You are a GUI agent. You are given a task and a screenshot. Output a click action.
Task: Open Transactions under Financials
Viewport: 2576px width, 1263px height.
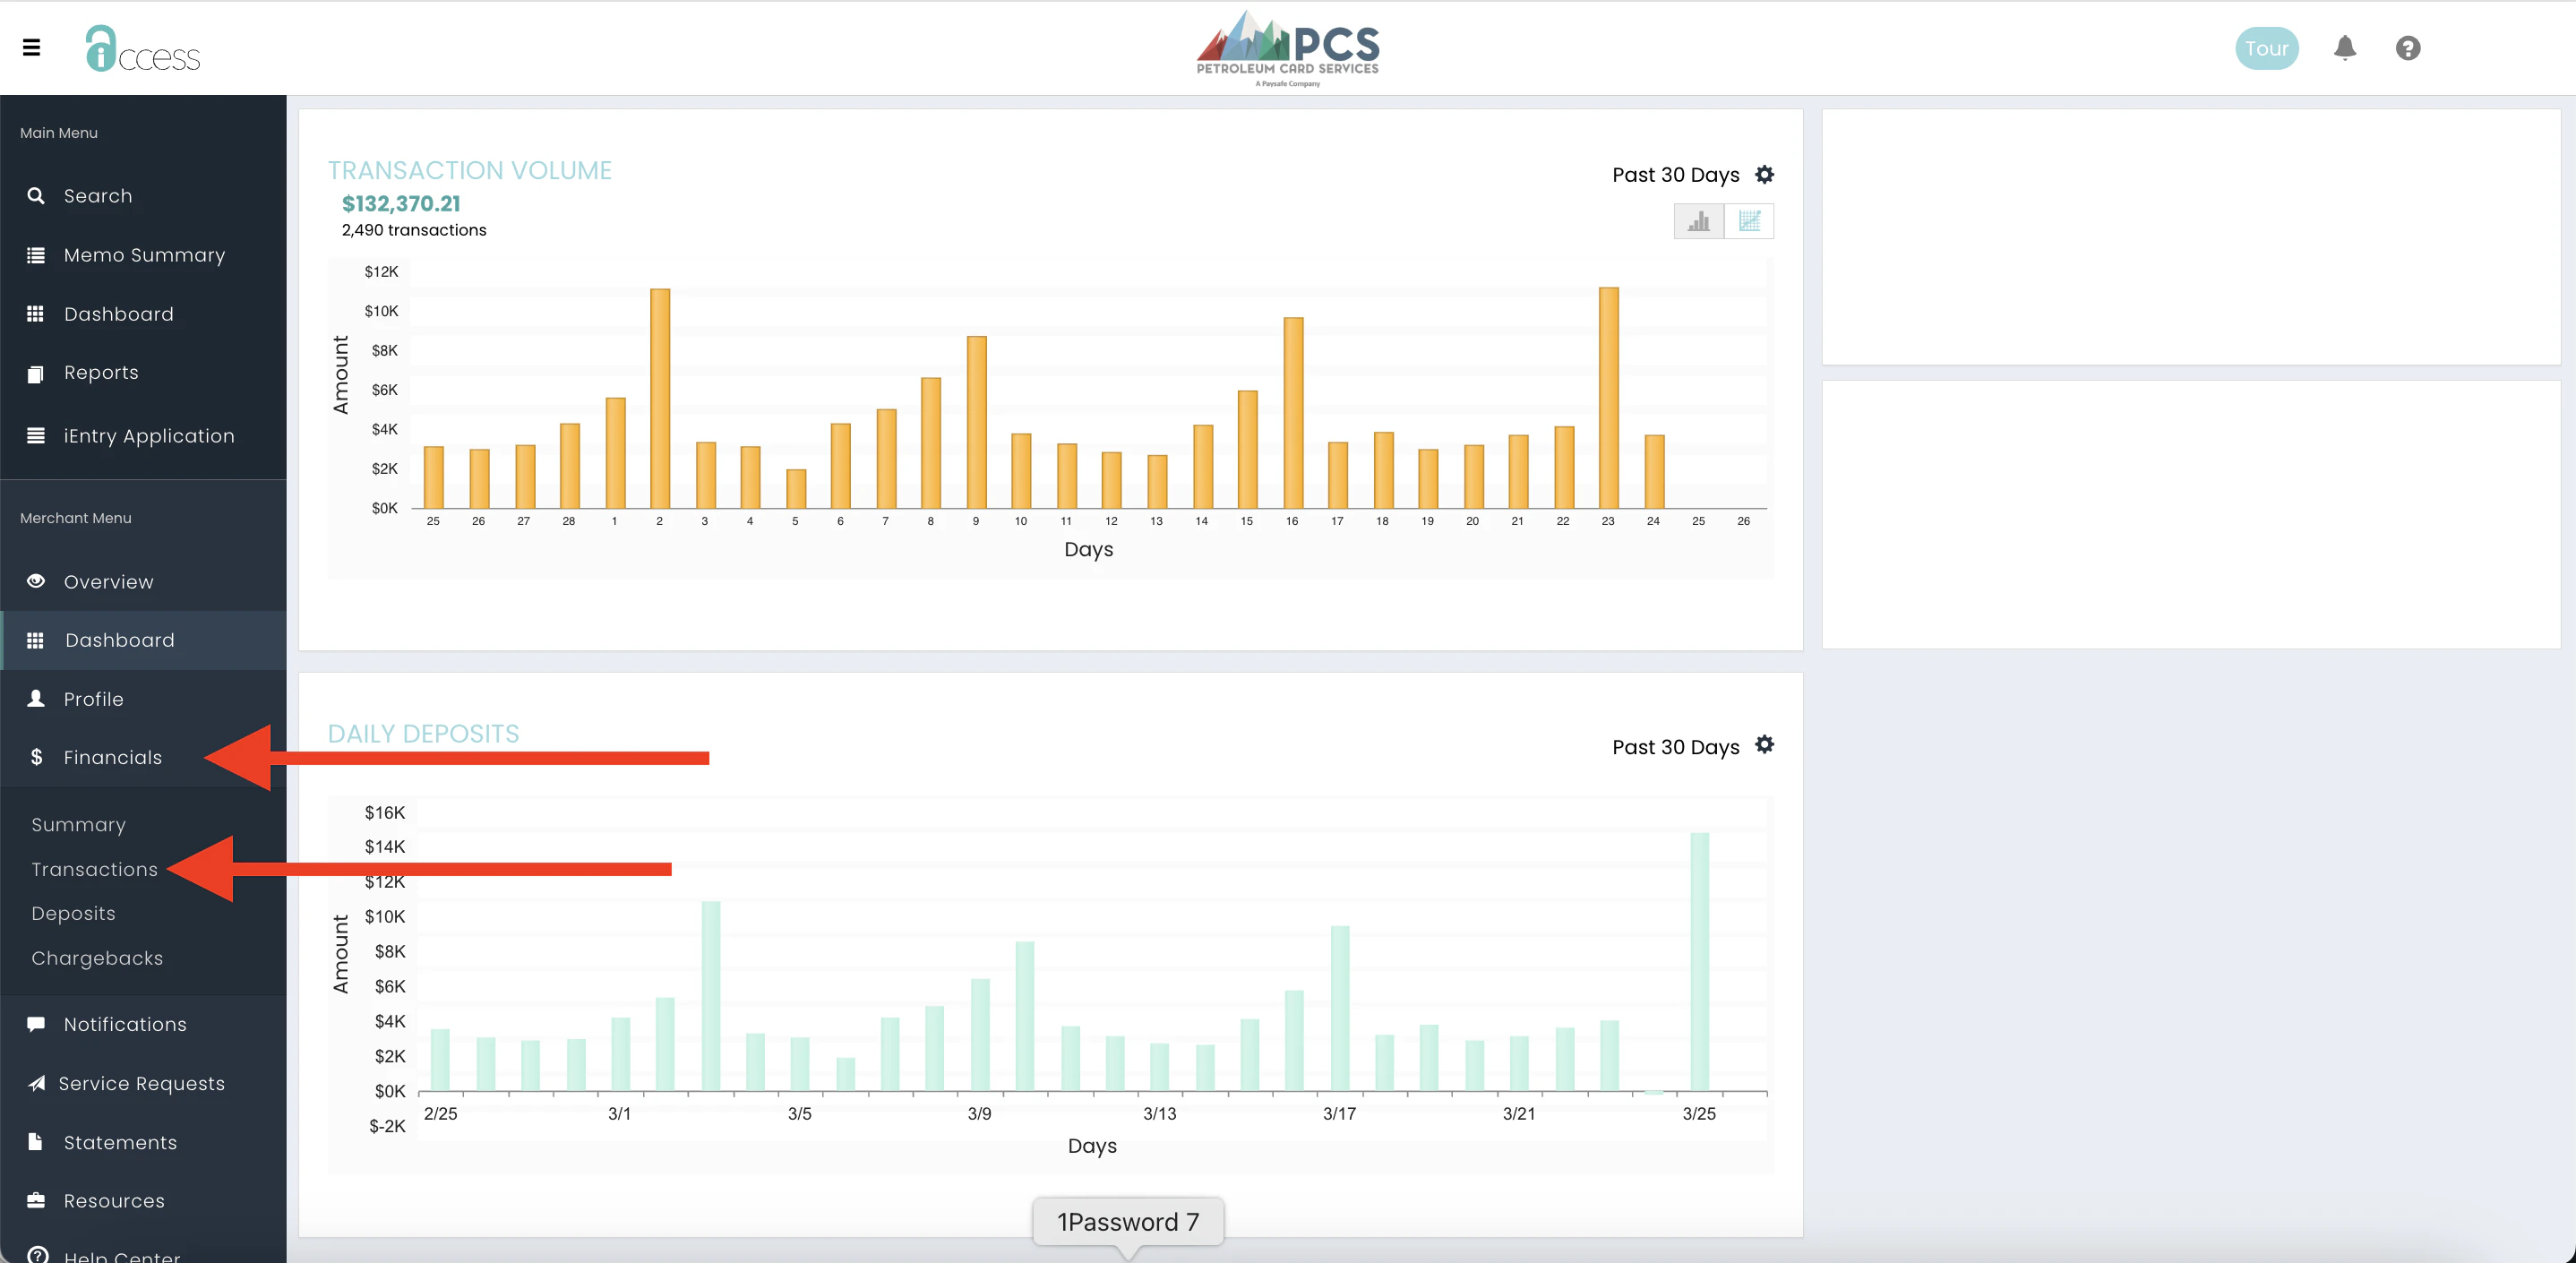[x=94, y=869]
